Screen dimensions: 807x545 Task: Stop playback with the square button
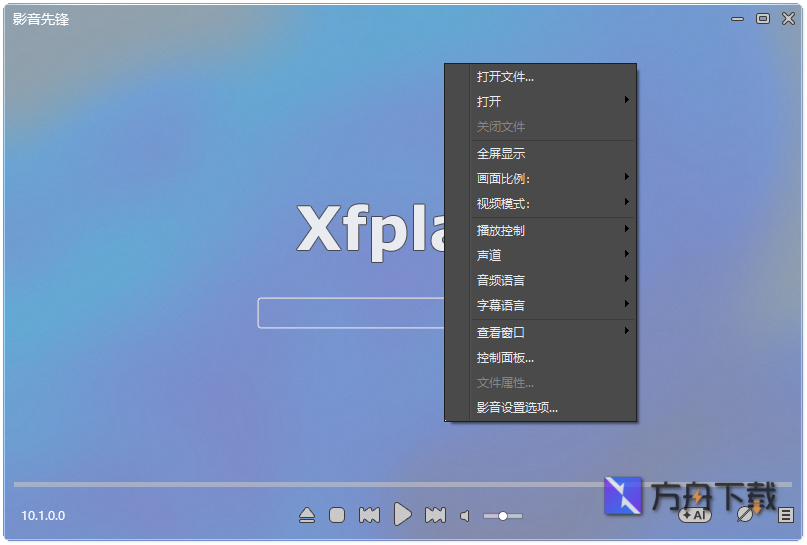point(337,515)
